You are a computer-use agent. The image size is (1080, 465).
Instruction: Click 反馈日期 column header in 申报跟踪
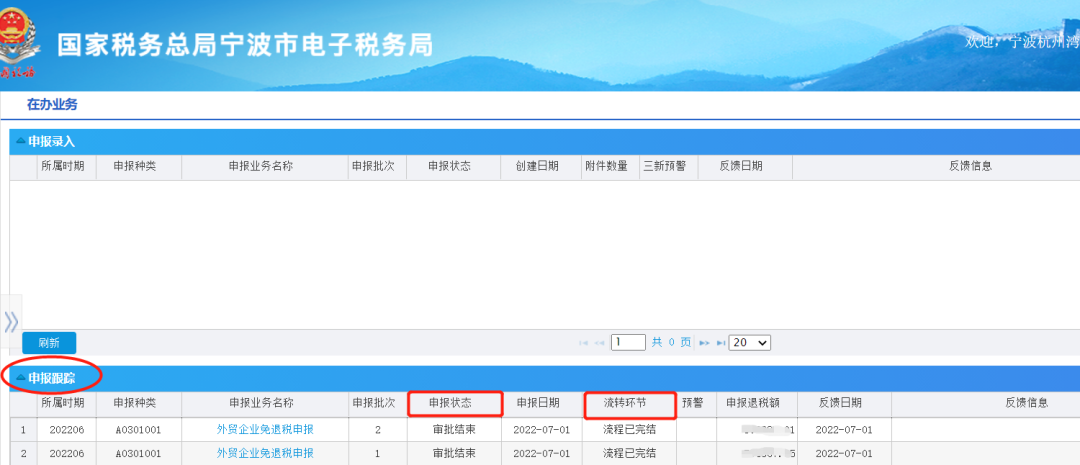[x=840, y=403]
